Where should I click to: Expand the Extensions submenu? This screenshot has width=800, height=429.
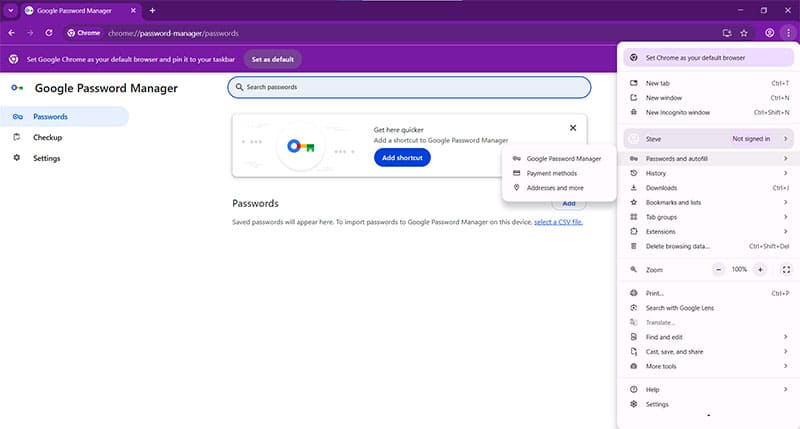[x=708, y=232]
